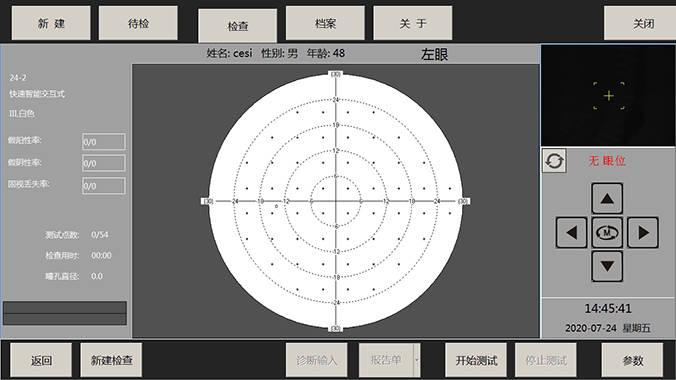Image resolution: width=676 pixels, height=380 pixels.
Task: Expand the 报告单 dropdown arrow
Action: click(416, 360)
